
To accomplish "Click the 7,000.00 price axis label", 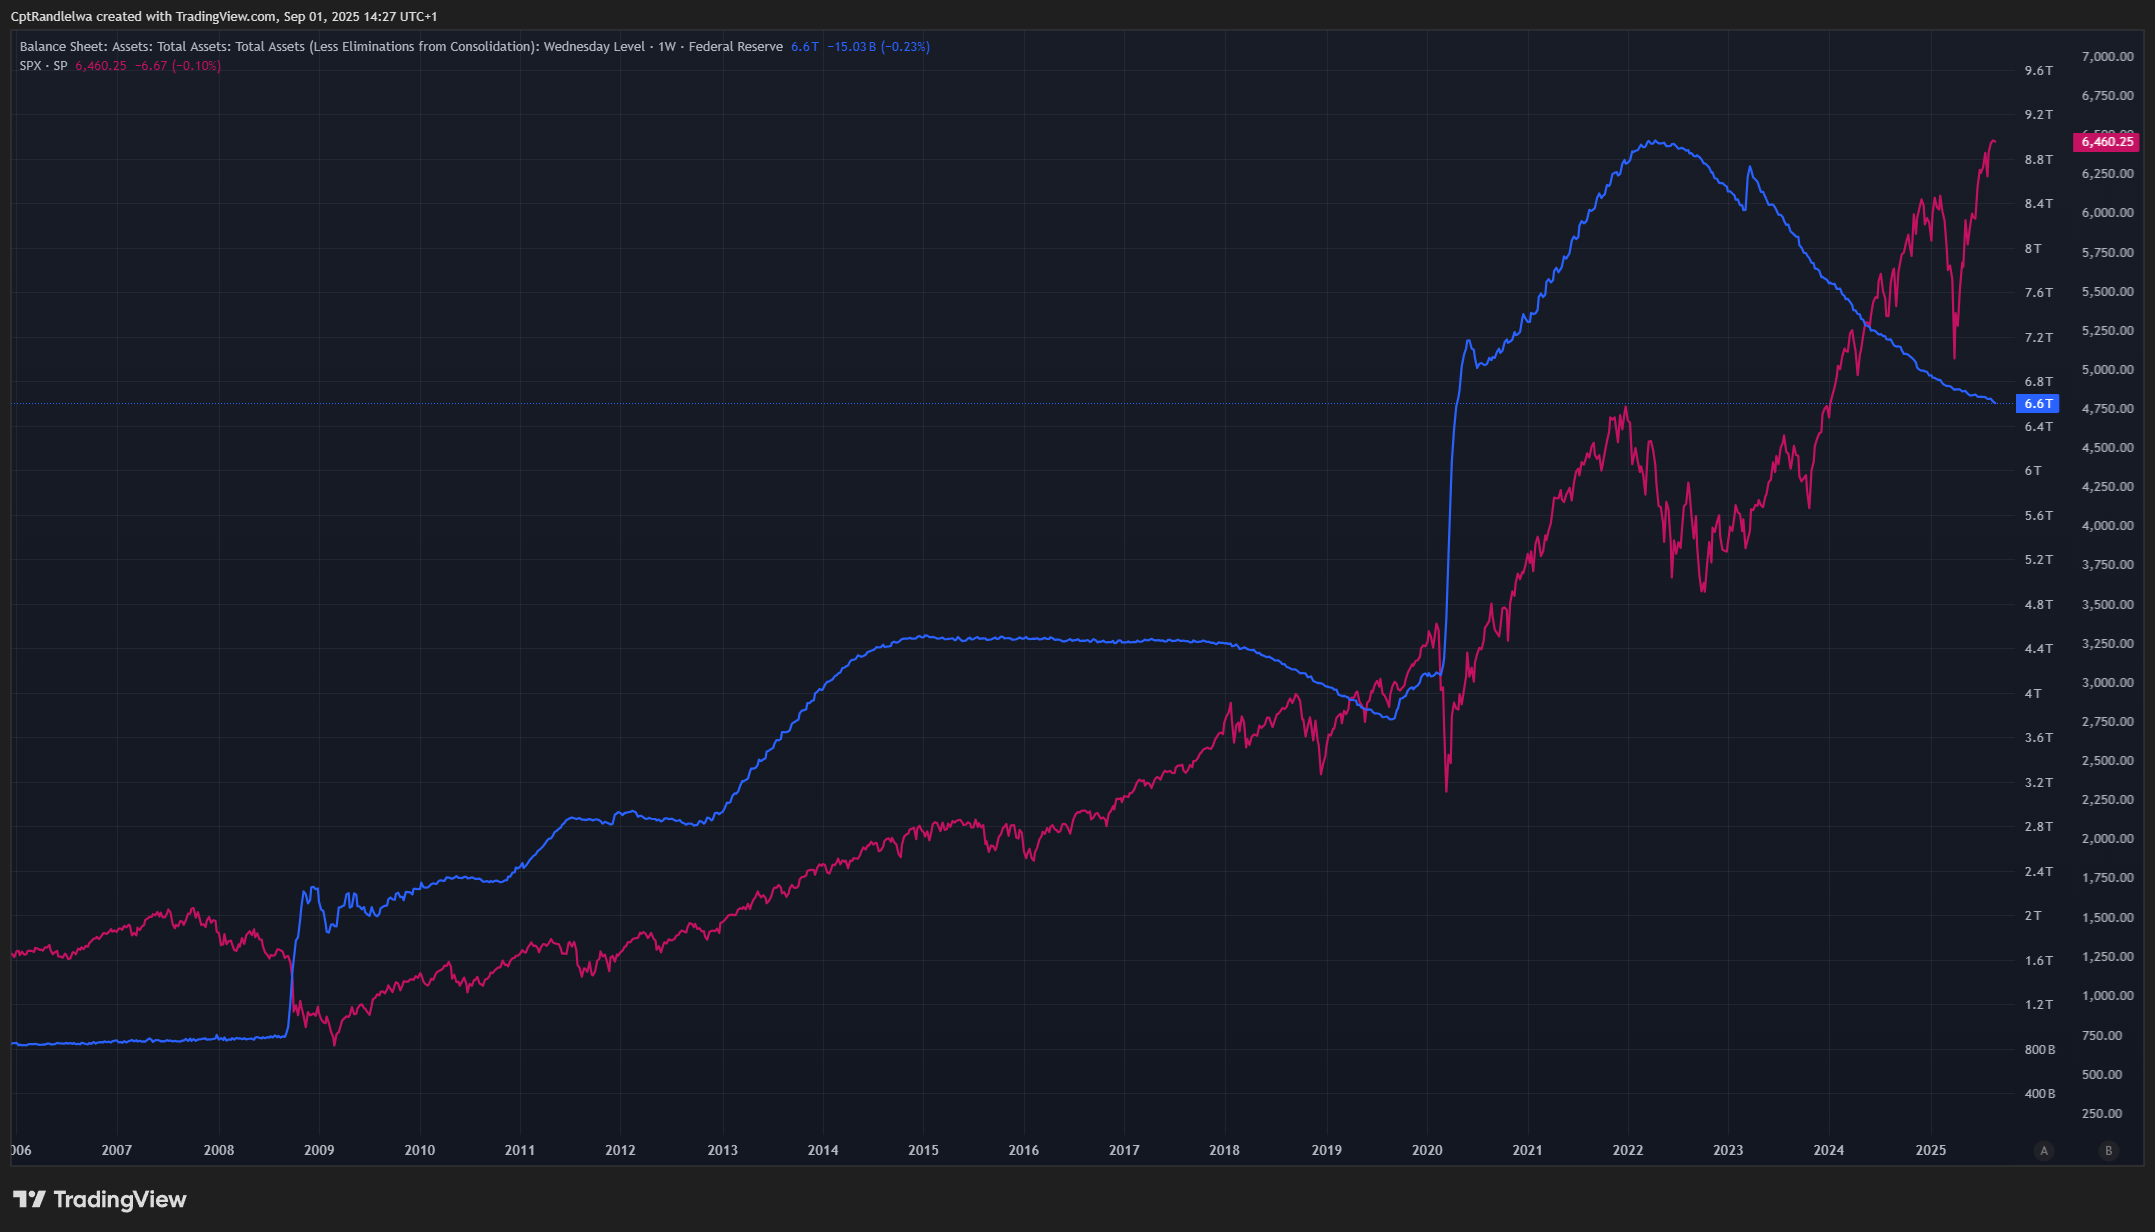I will [2108, 57].
